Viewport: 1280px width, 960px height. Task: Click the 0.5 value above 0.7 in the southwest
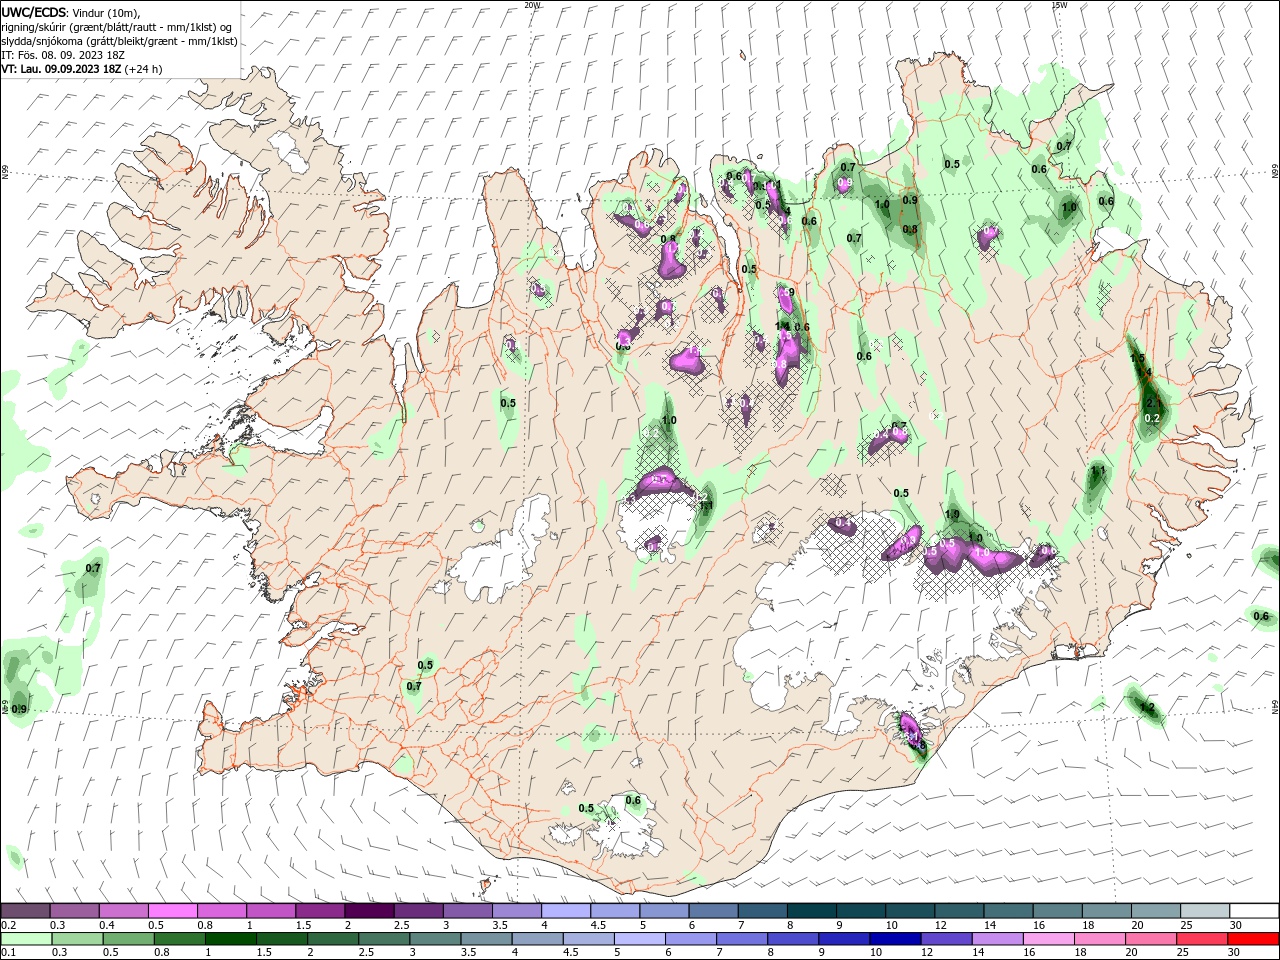(425, 665)
